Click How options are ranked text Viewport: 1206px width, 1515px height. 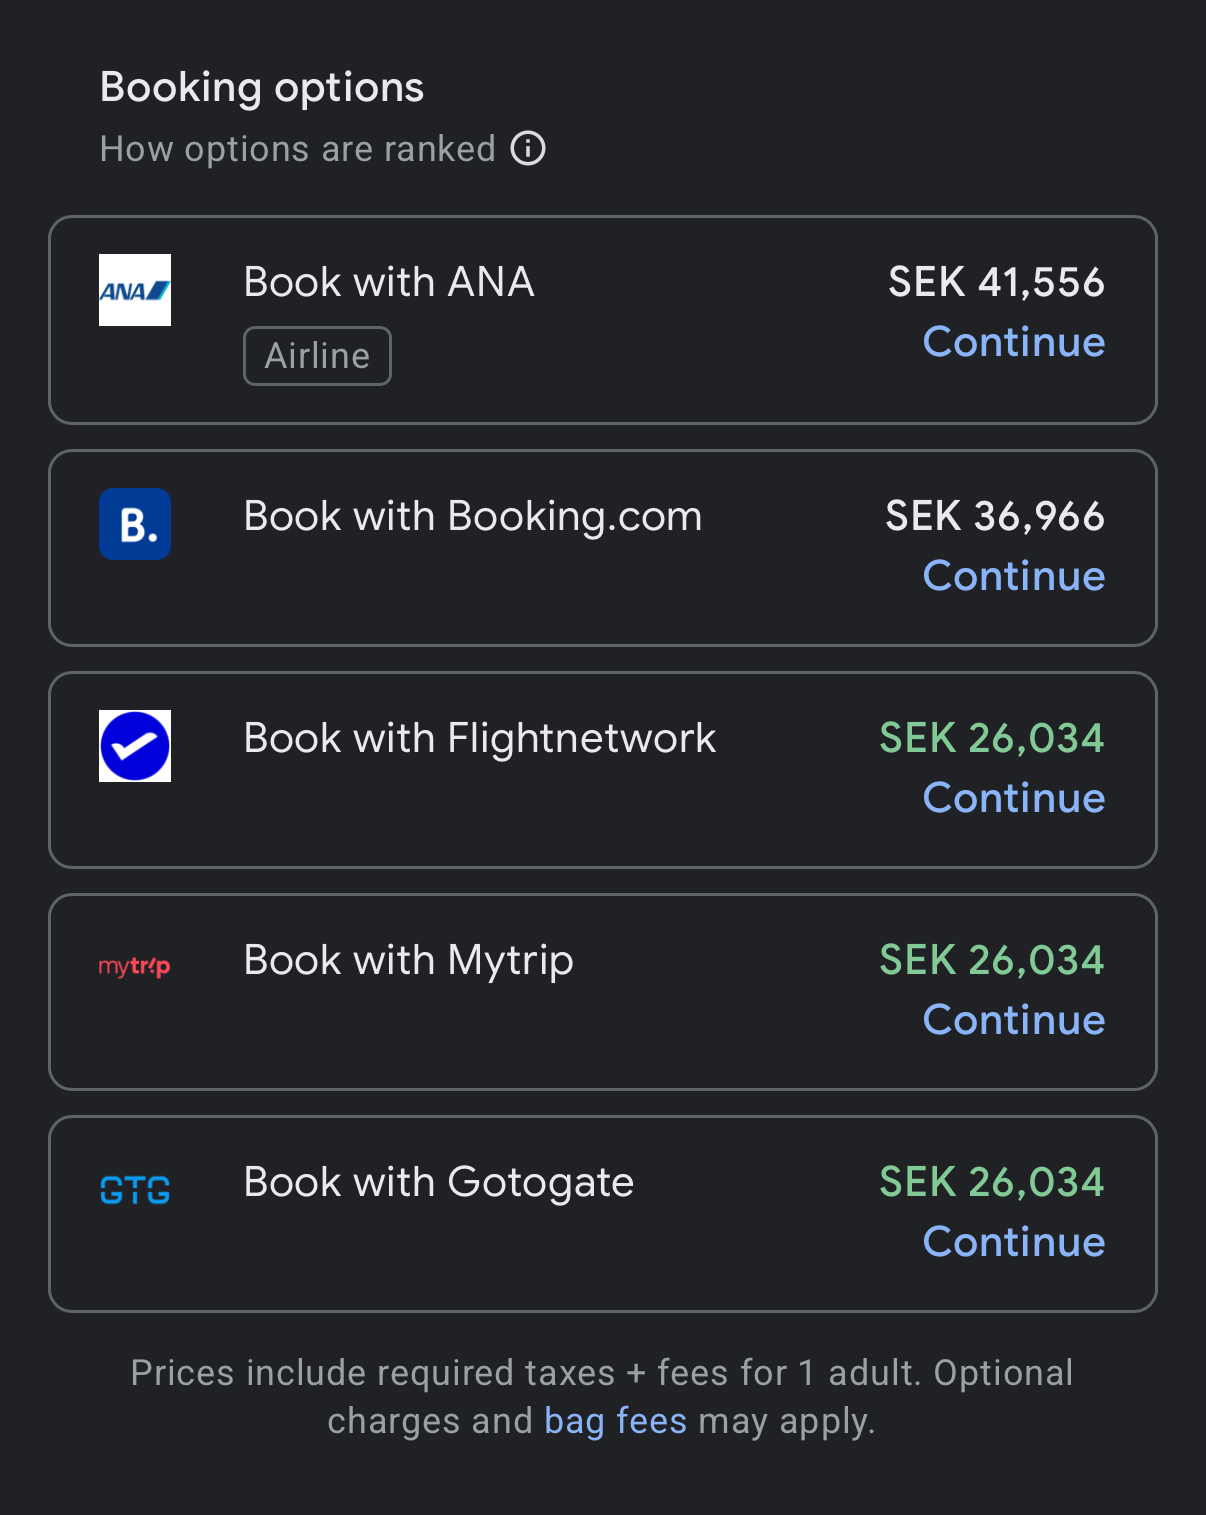tap(298, 149)
